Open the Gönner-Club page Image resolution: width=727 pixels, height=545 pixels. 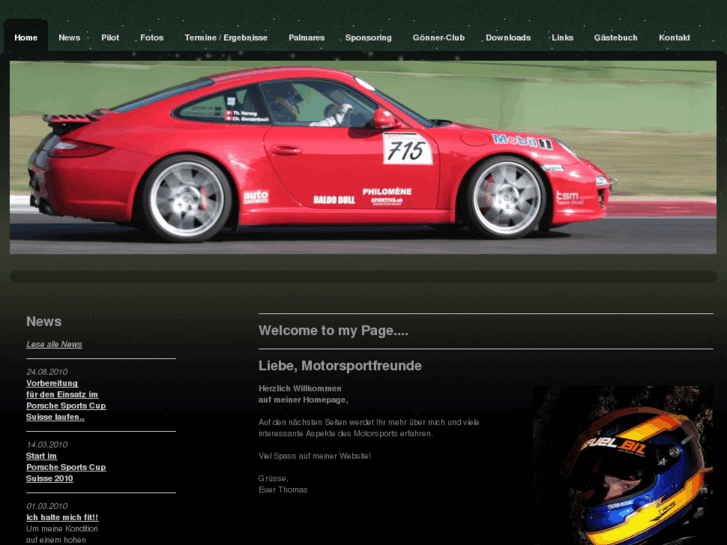(x=439, y=38)
